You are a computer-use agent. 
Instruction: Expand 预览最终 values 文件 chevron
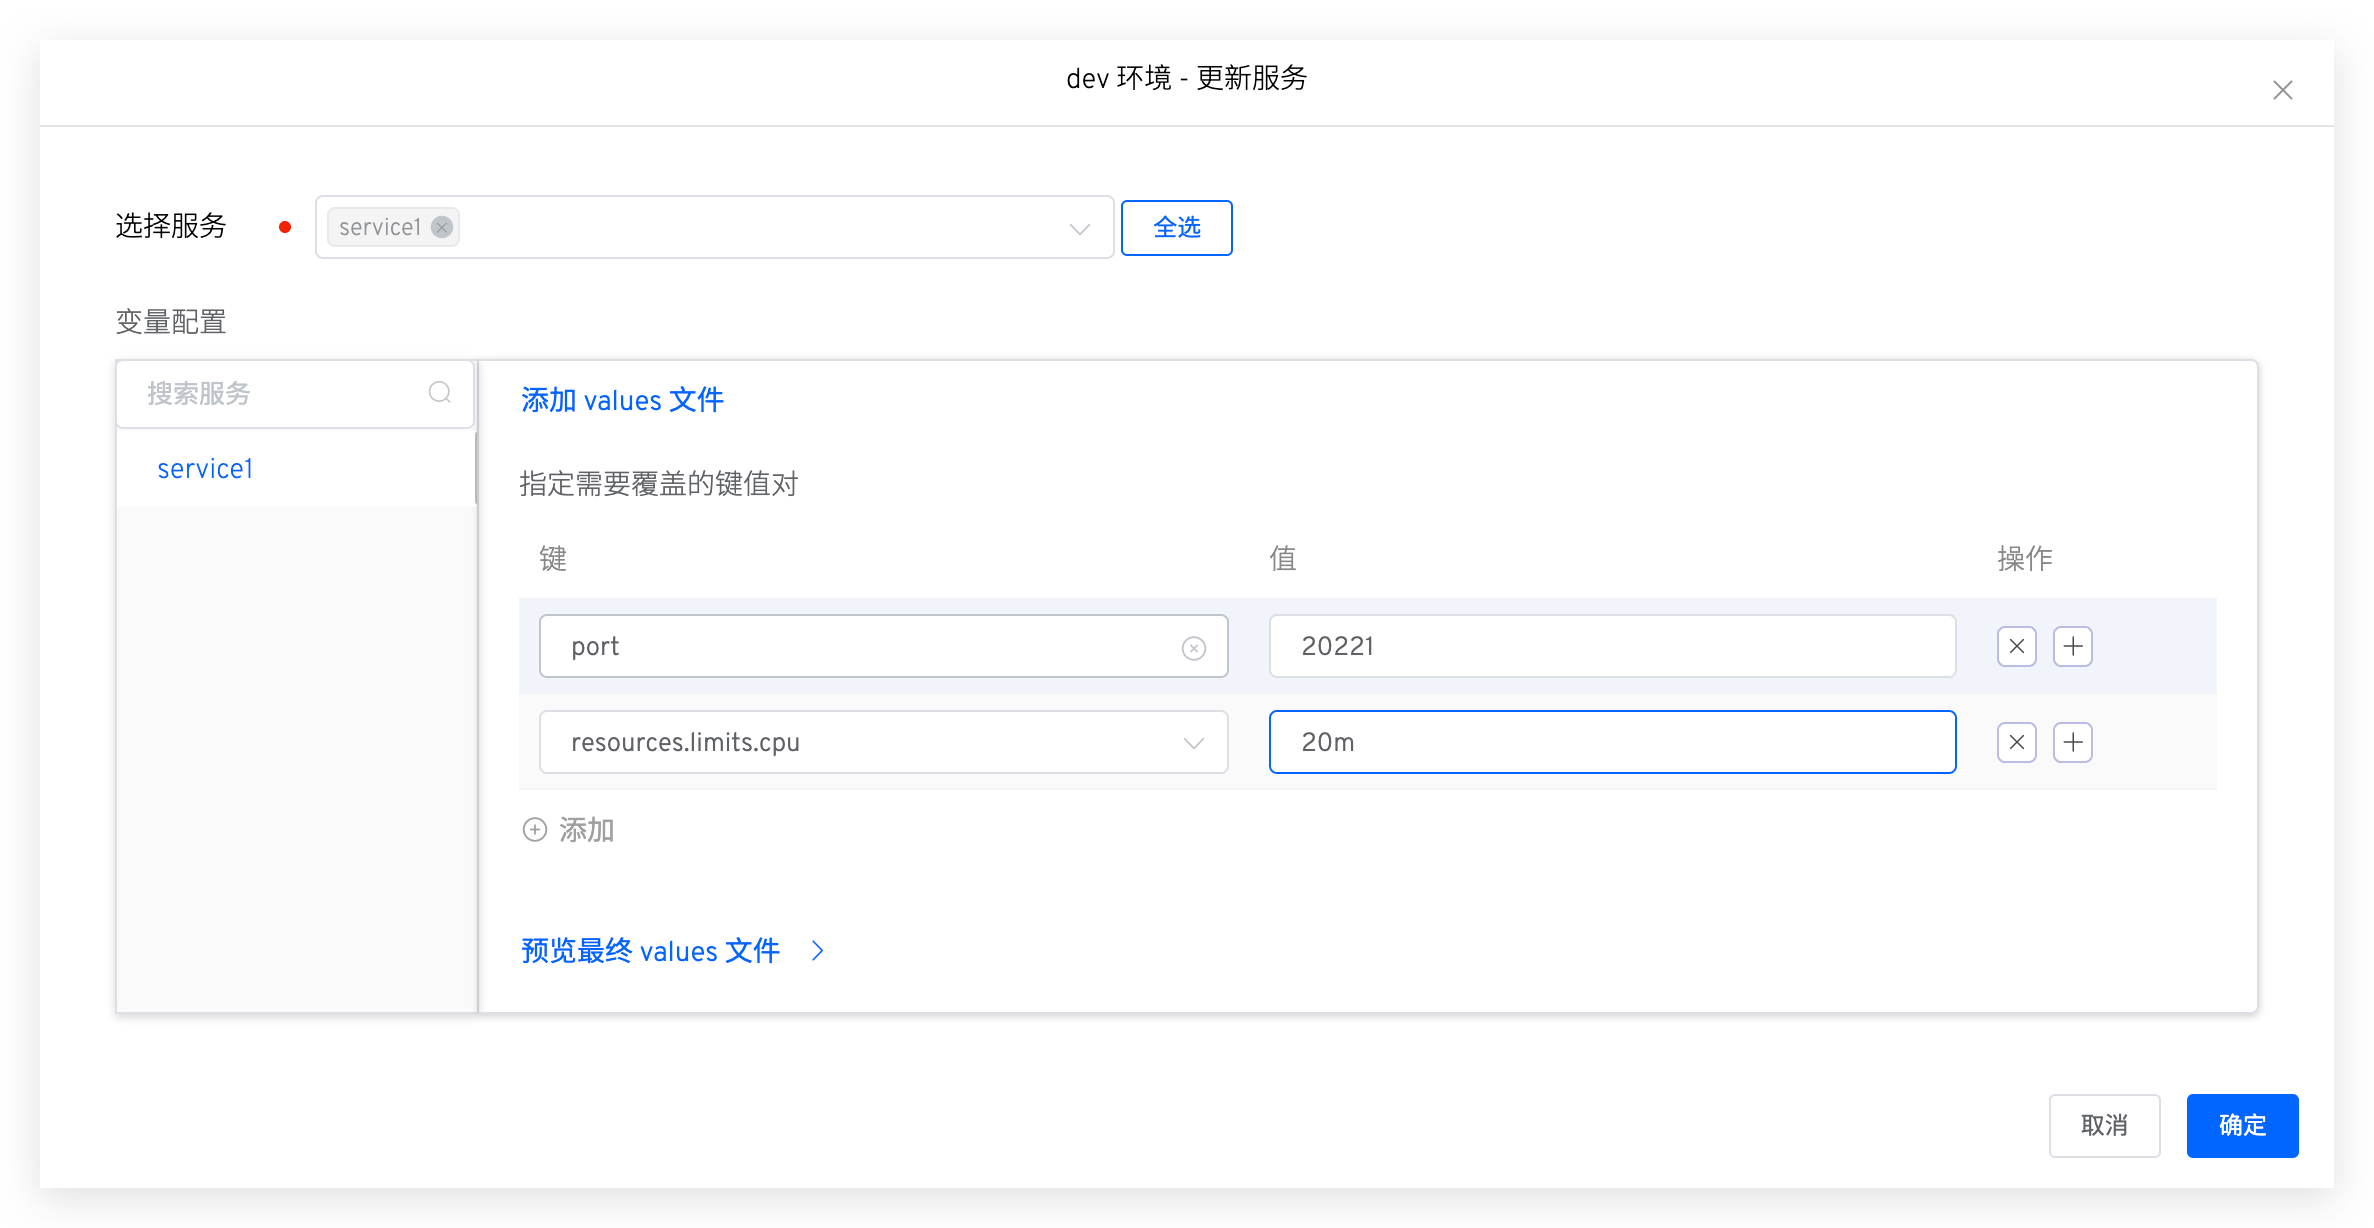[817, 951]
